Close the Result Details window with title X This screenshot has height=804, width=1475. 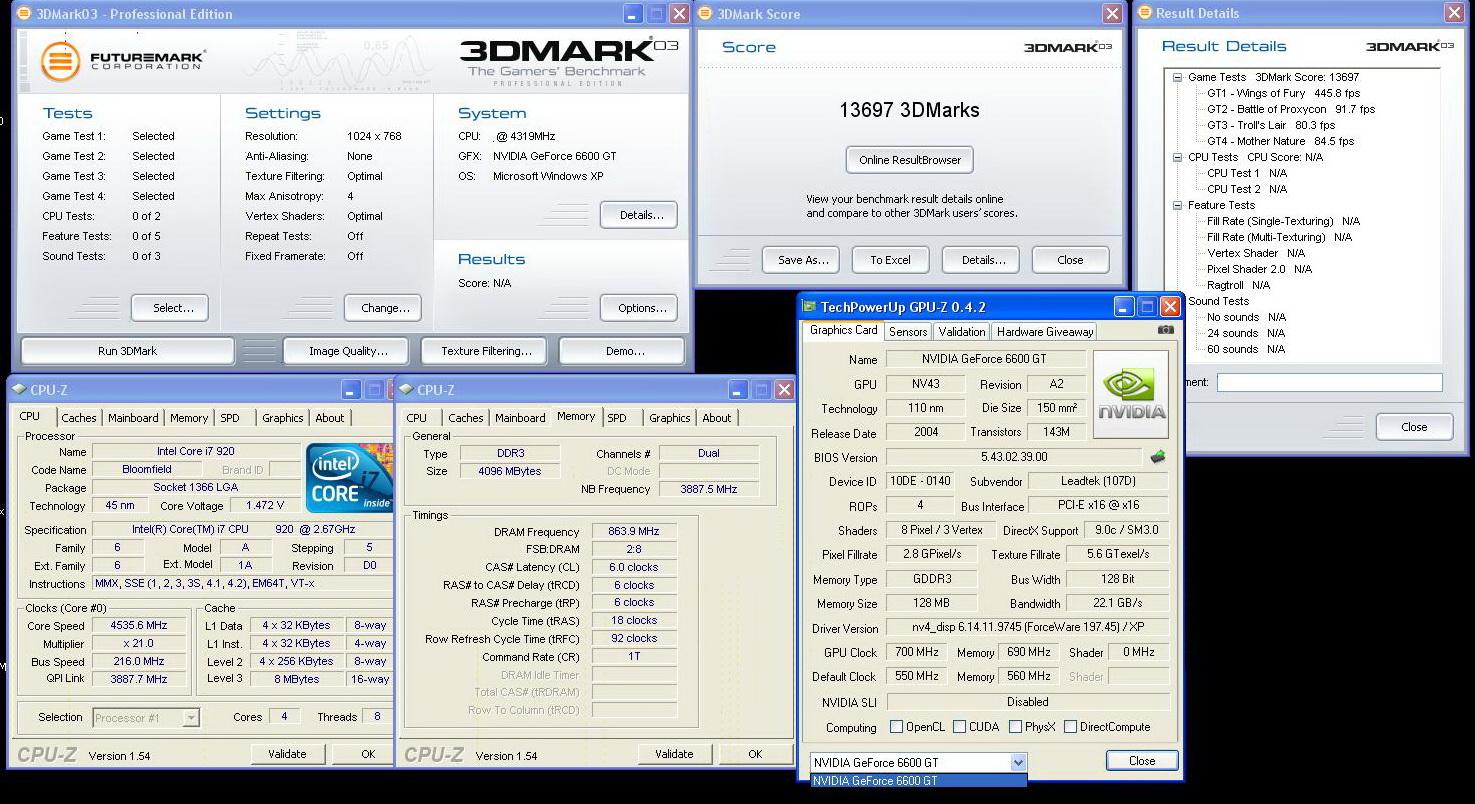pos(1454,13)
